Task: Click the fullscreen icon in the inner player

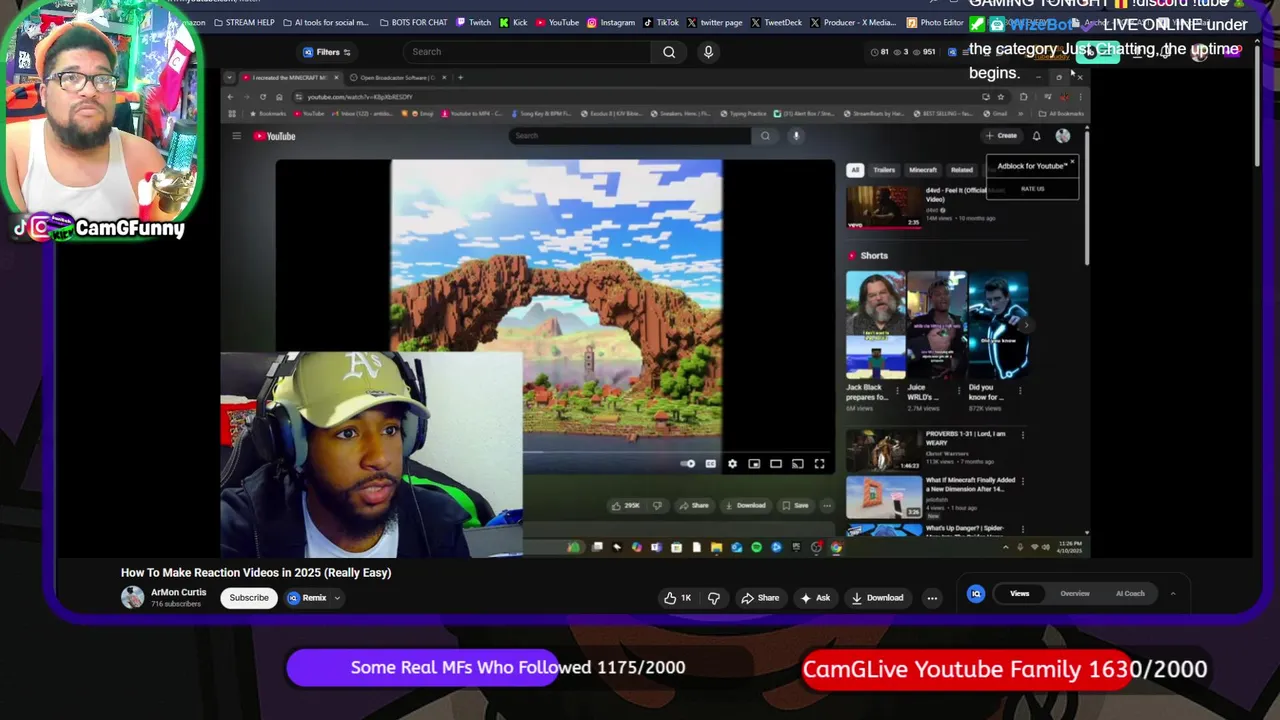Action: coord(819,464)
